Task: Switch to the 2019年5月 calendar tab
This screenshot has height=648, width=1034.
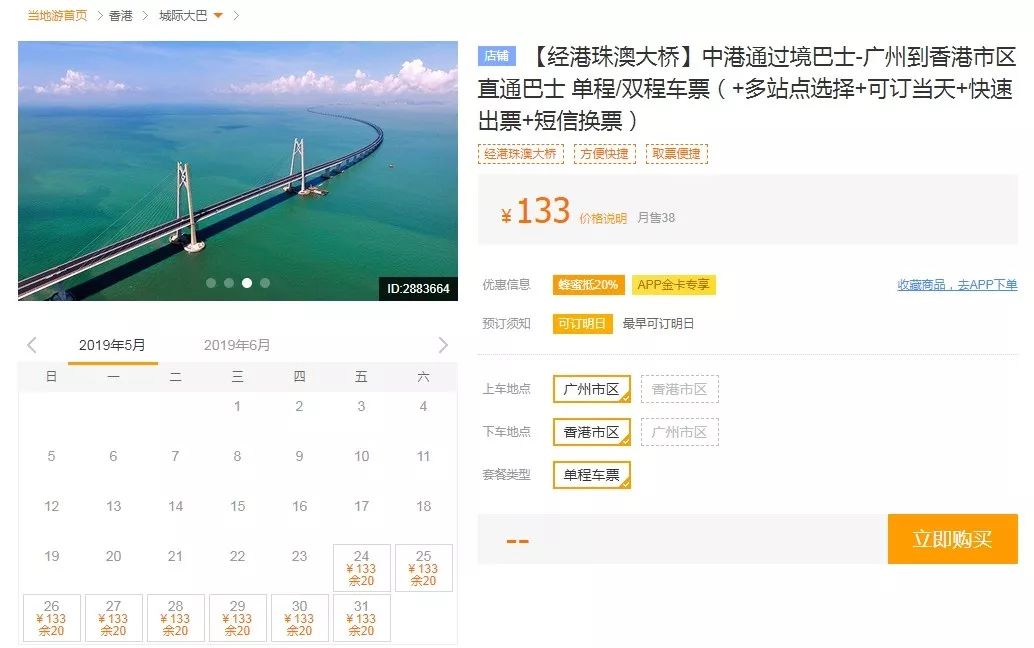Action: [114, 344]
